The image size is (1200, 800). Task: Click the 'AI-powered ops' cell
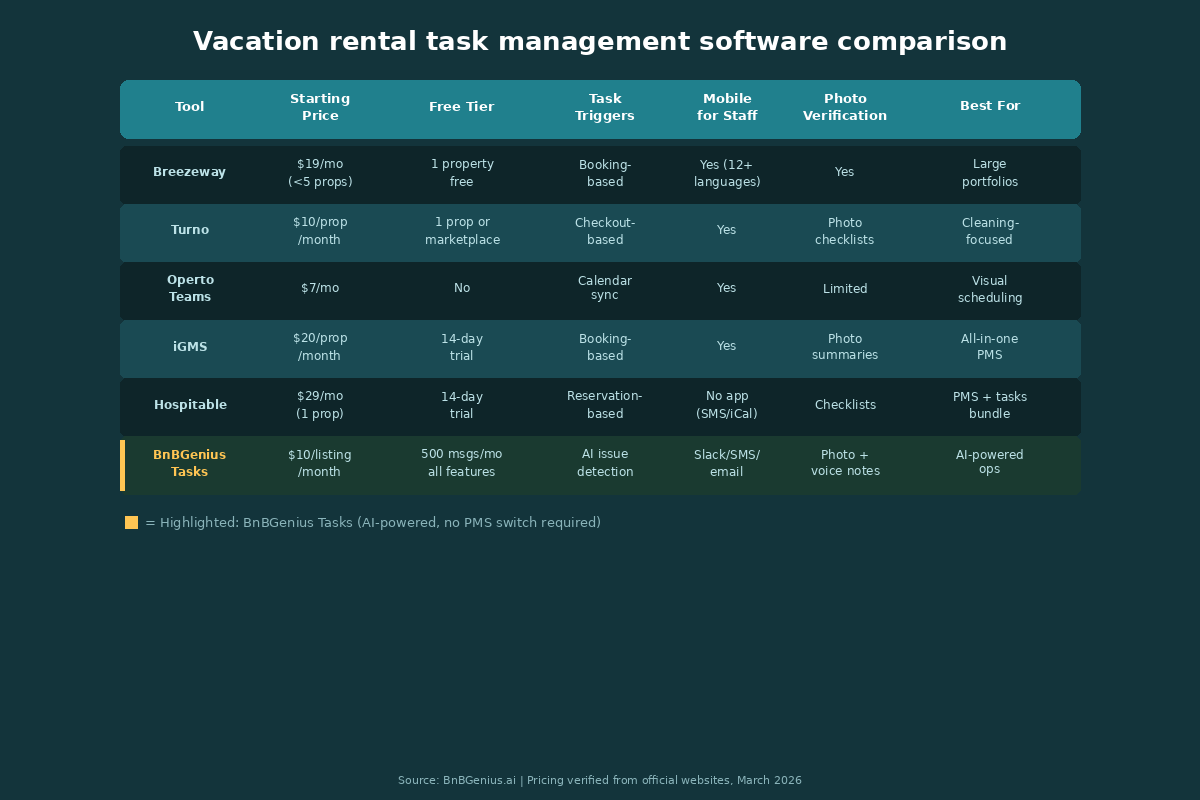coord(990,462)
